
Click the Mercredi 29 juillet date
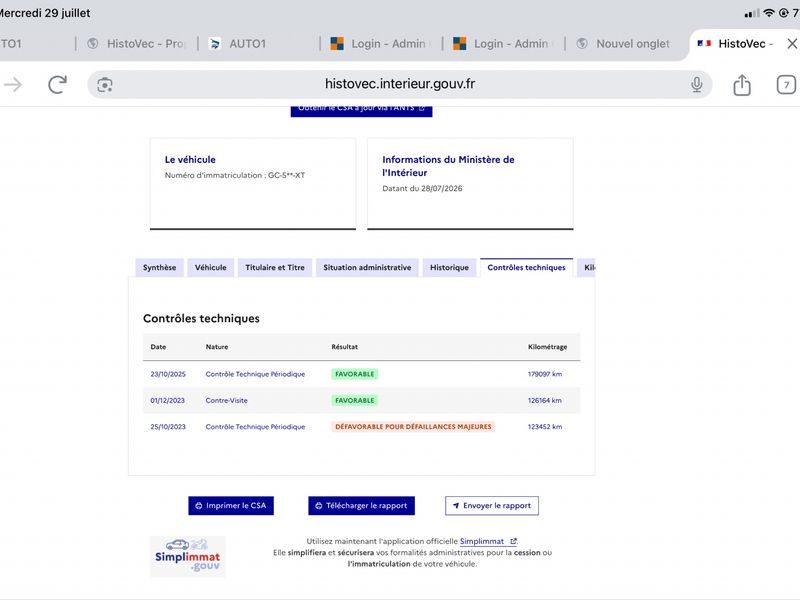click(x=45, y=13)
